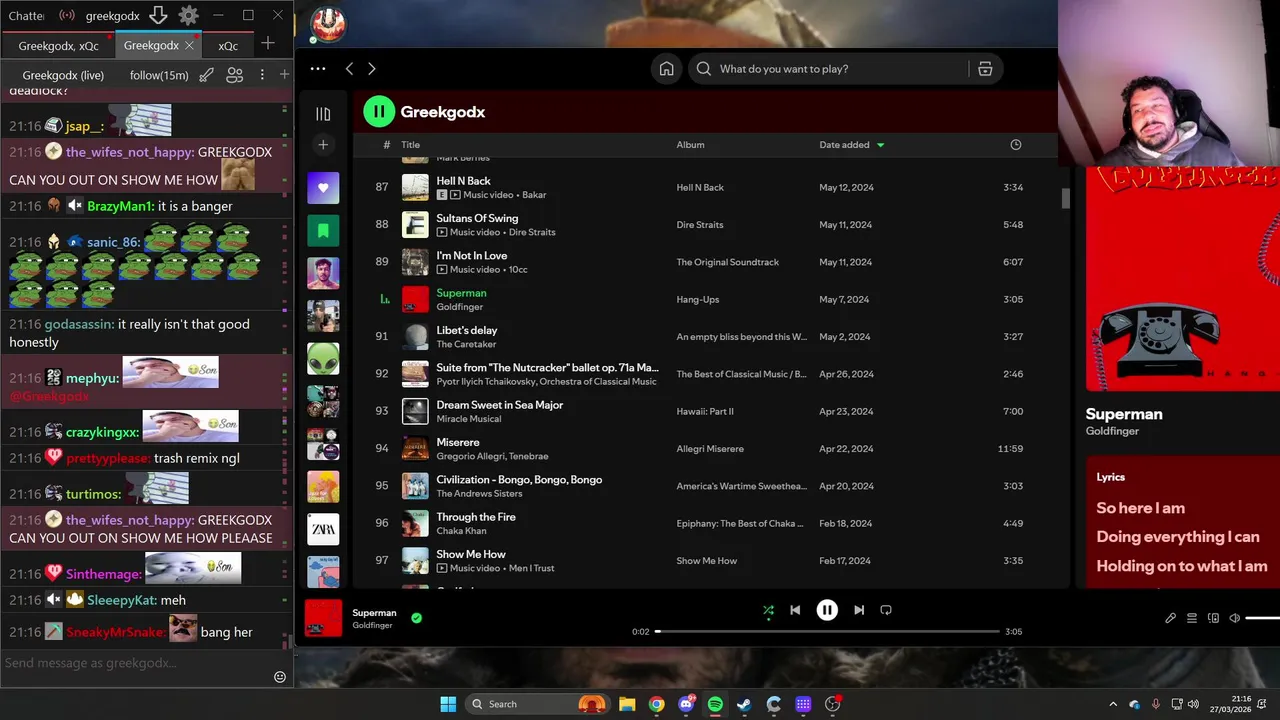Open the play queue icon

pyautogui.click(x=1192, y=618)
